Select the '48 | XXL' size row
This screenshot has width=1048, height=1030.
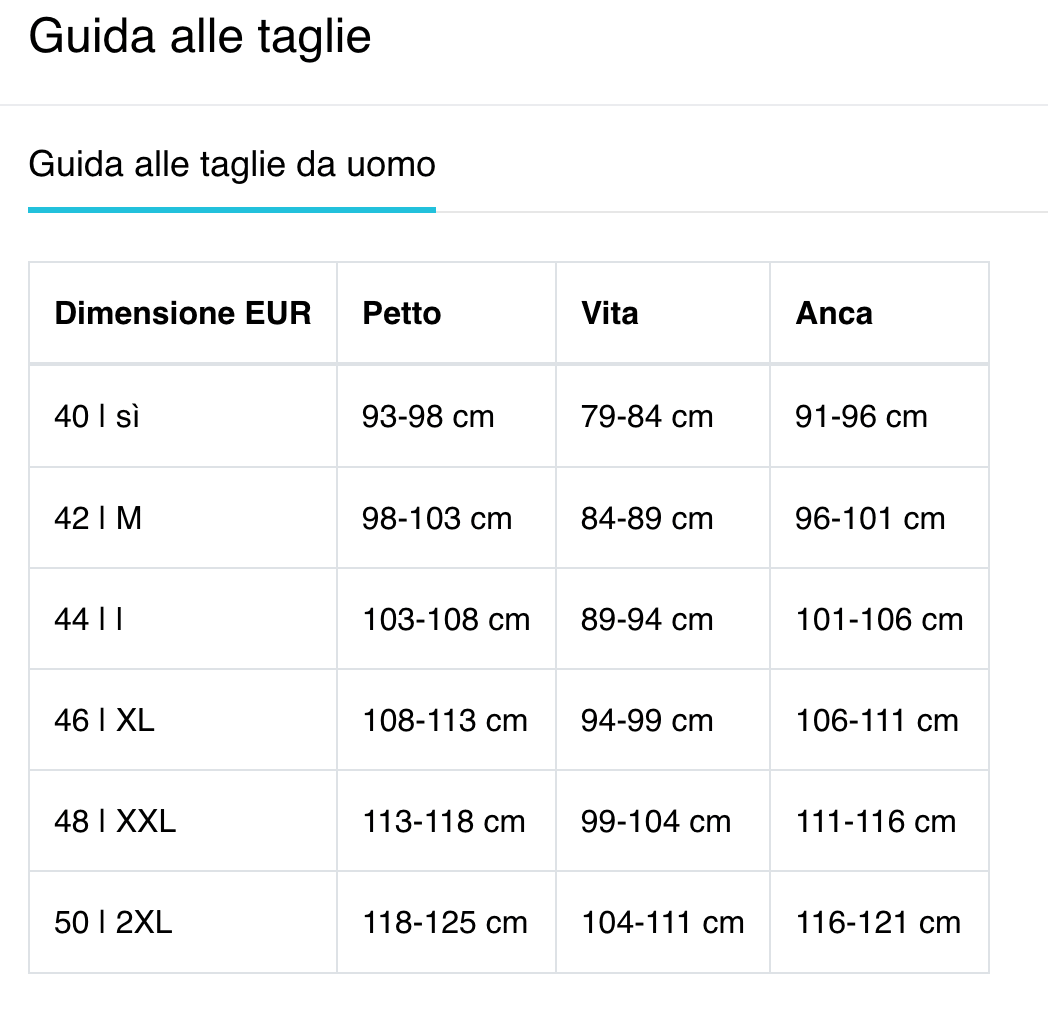pyautogui.click(x=115, y=821)
